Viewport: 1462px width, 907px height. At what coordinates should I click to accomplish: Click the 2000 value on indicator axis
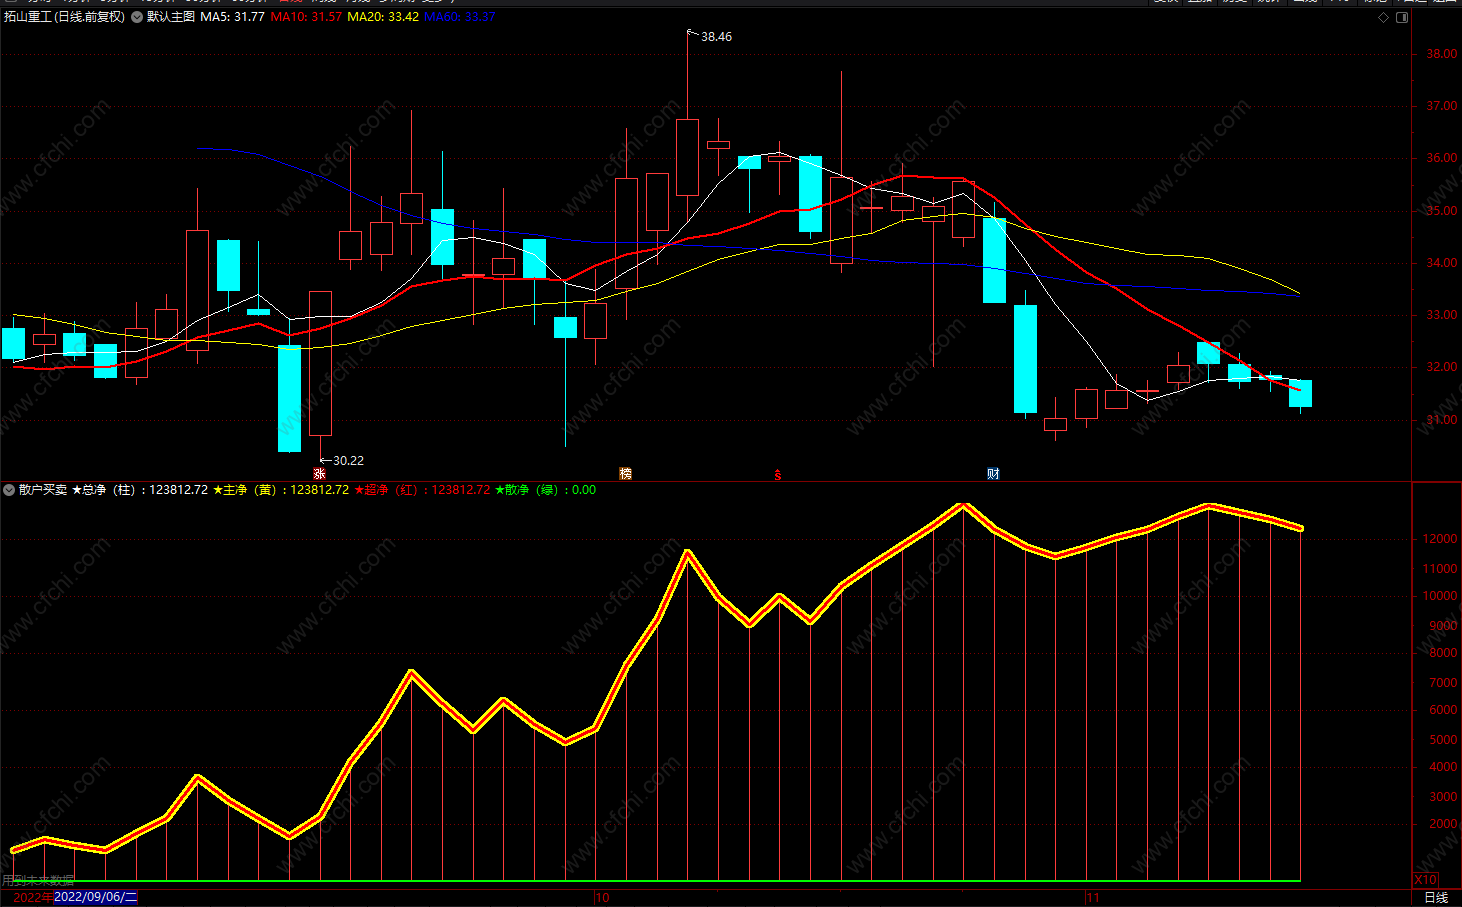(x=1443, y=824)
